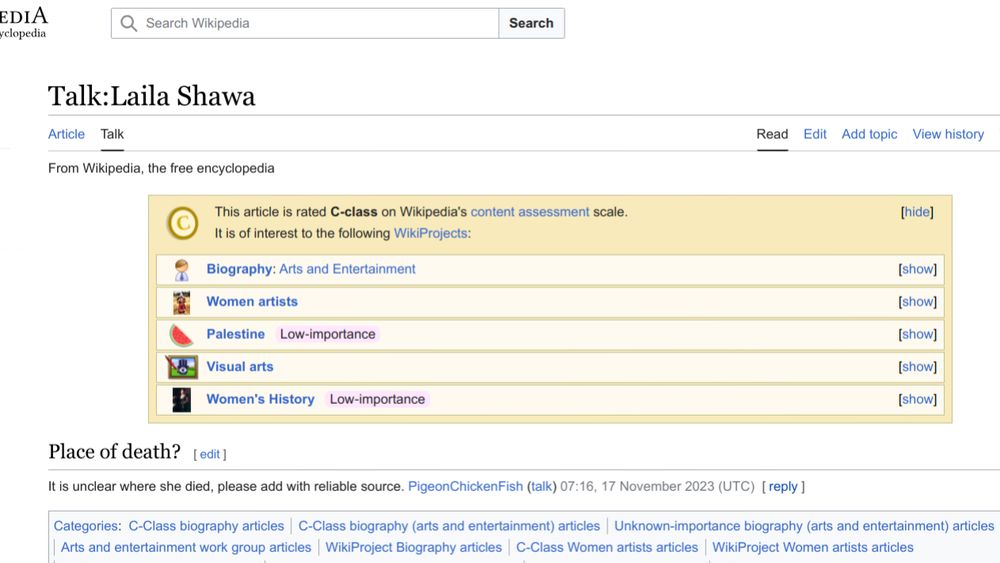Click the Palestine watermelon icon
The height and width of the screenshot is (563, 1000).
pyautogui.click(x=182, y=335)
